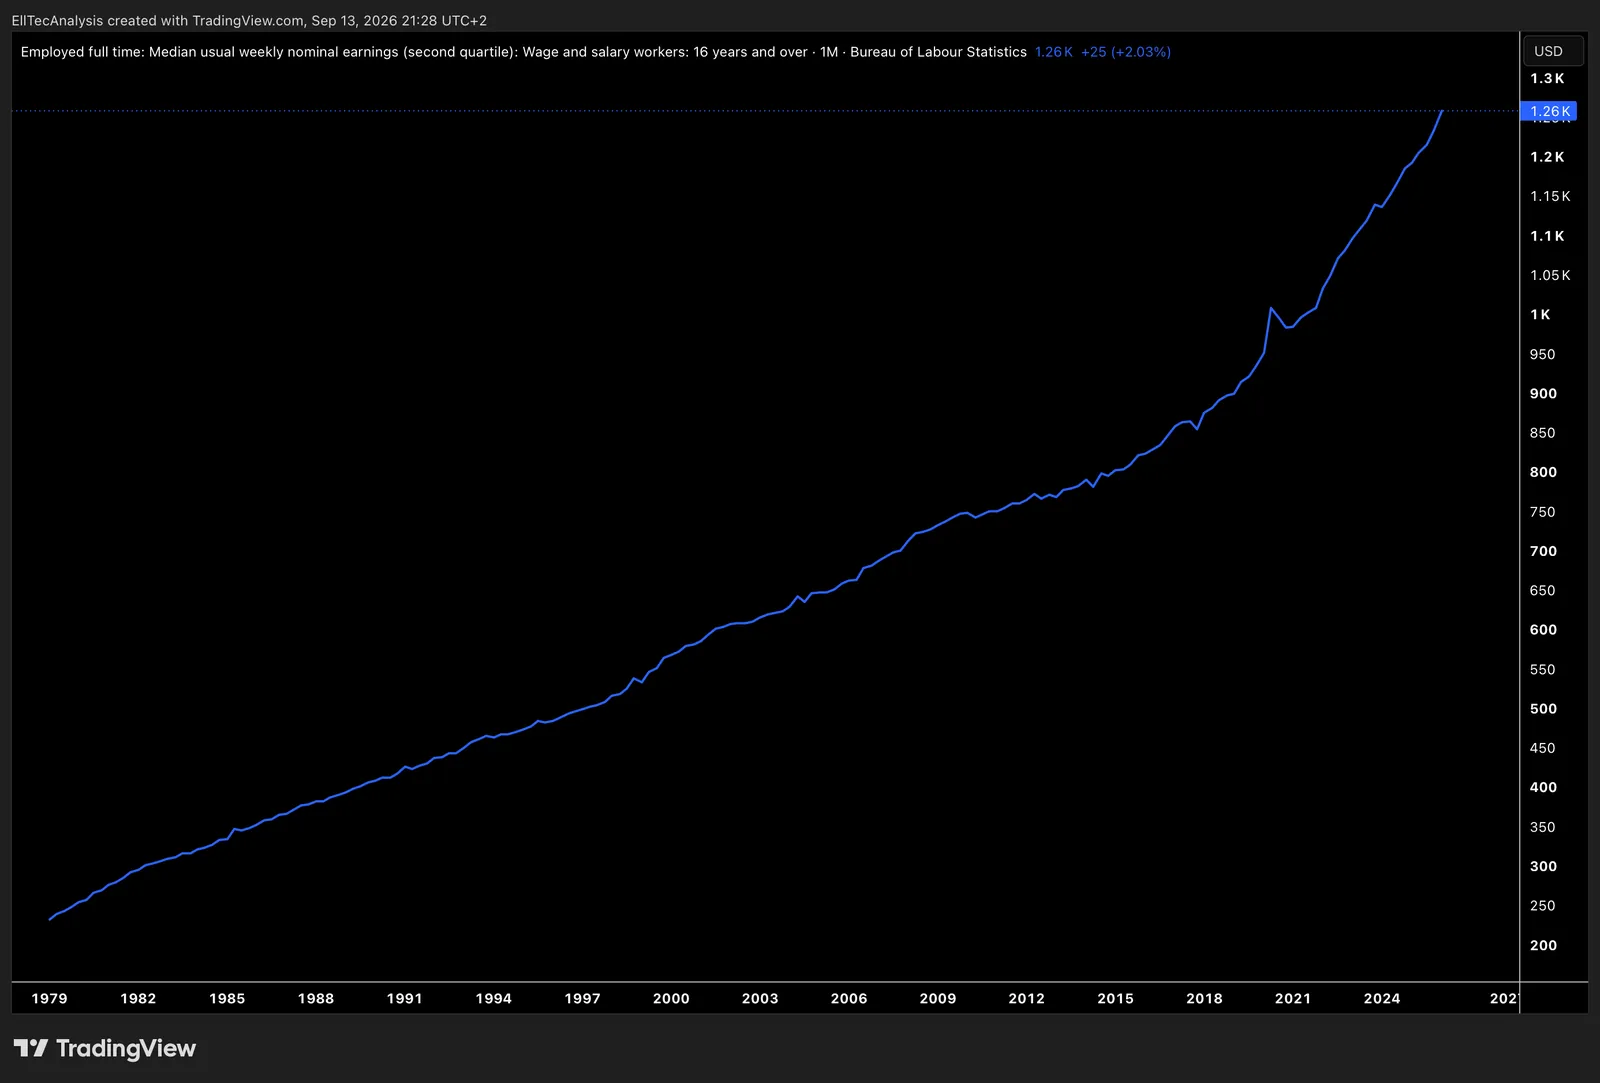Click the EllTecAnalysis attribution header text

click(249, 20)
